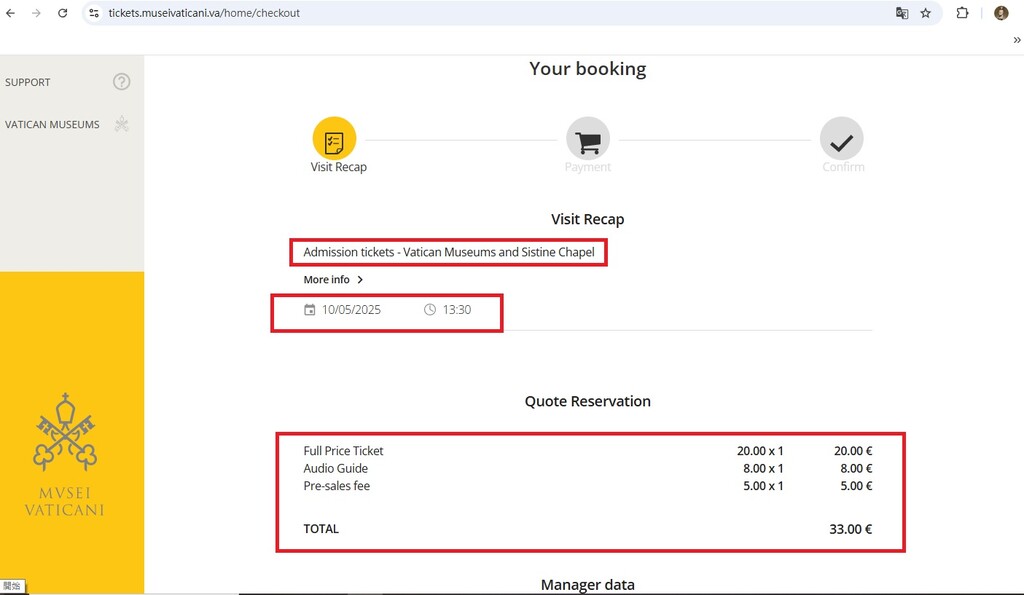Click the Manager data heading
The height and width of the screenshot is (595, 1024).
587,585
